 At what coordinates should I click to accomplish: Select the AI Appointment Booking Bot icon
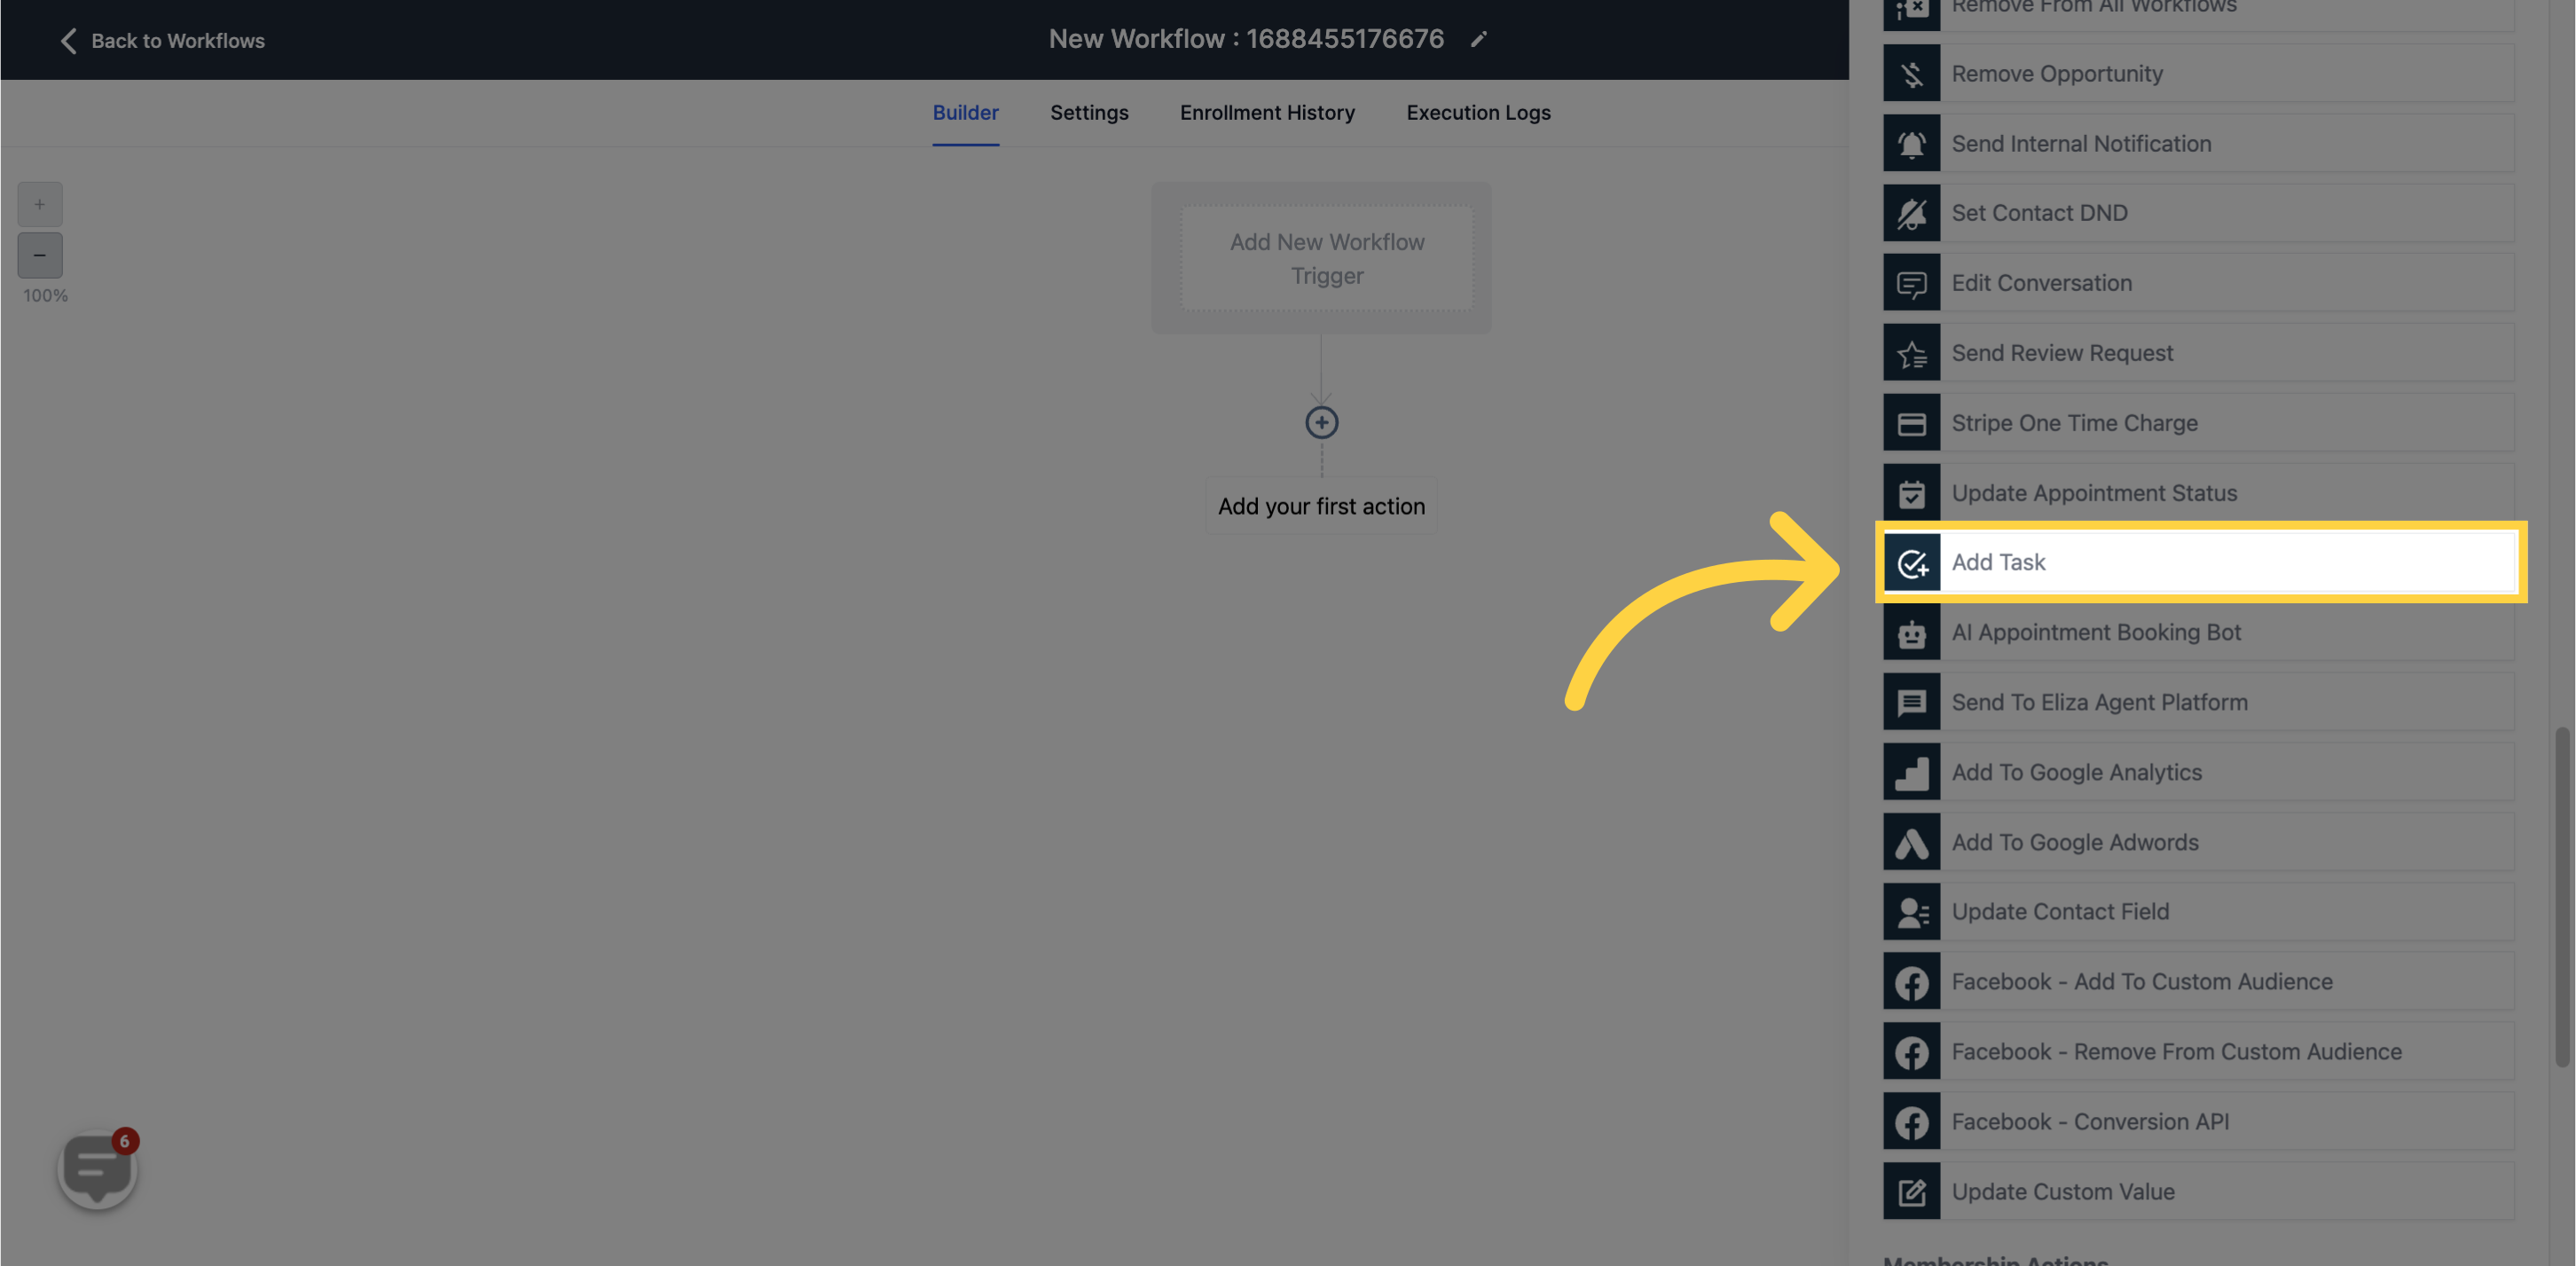(x=1911, y=633)
